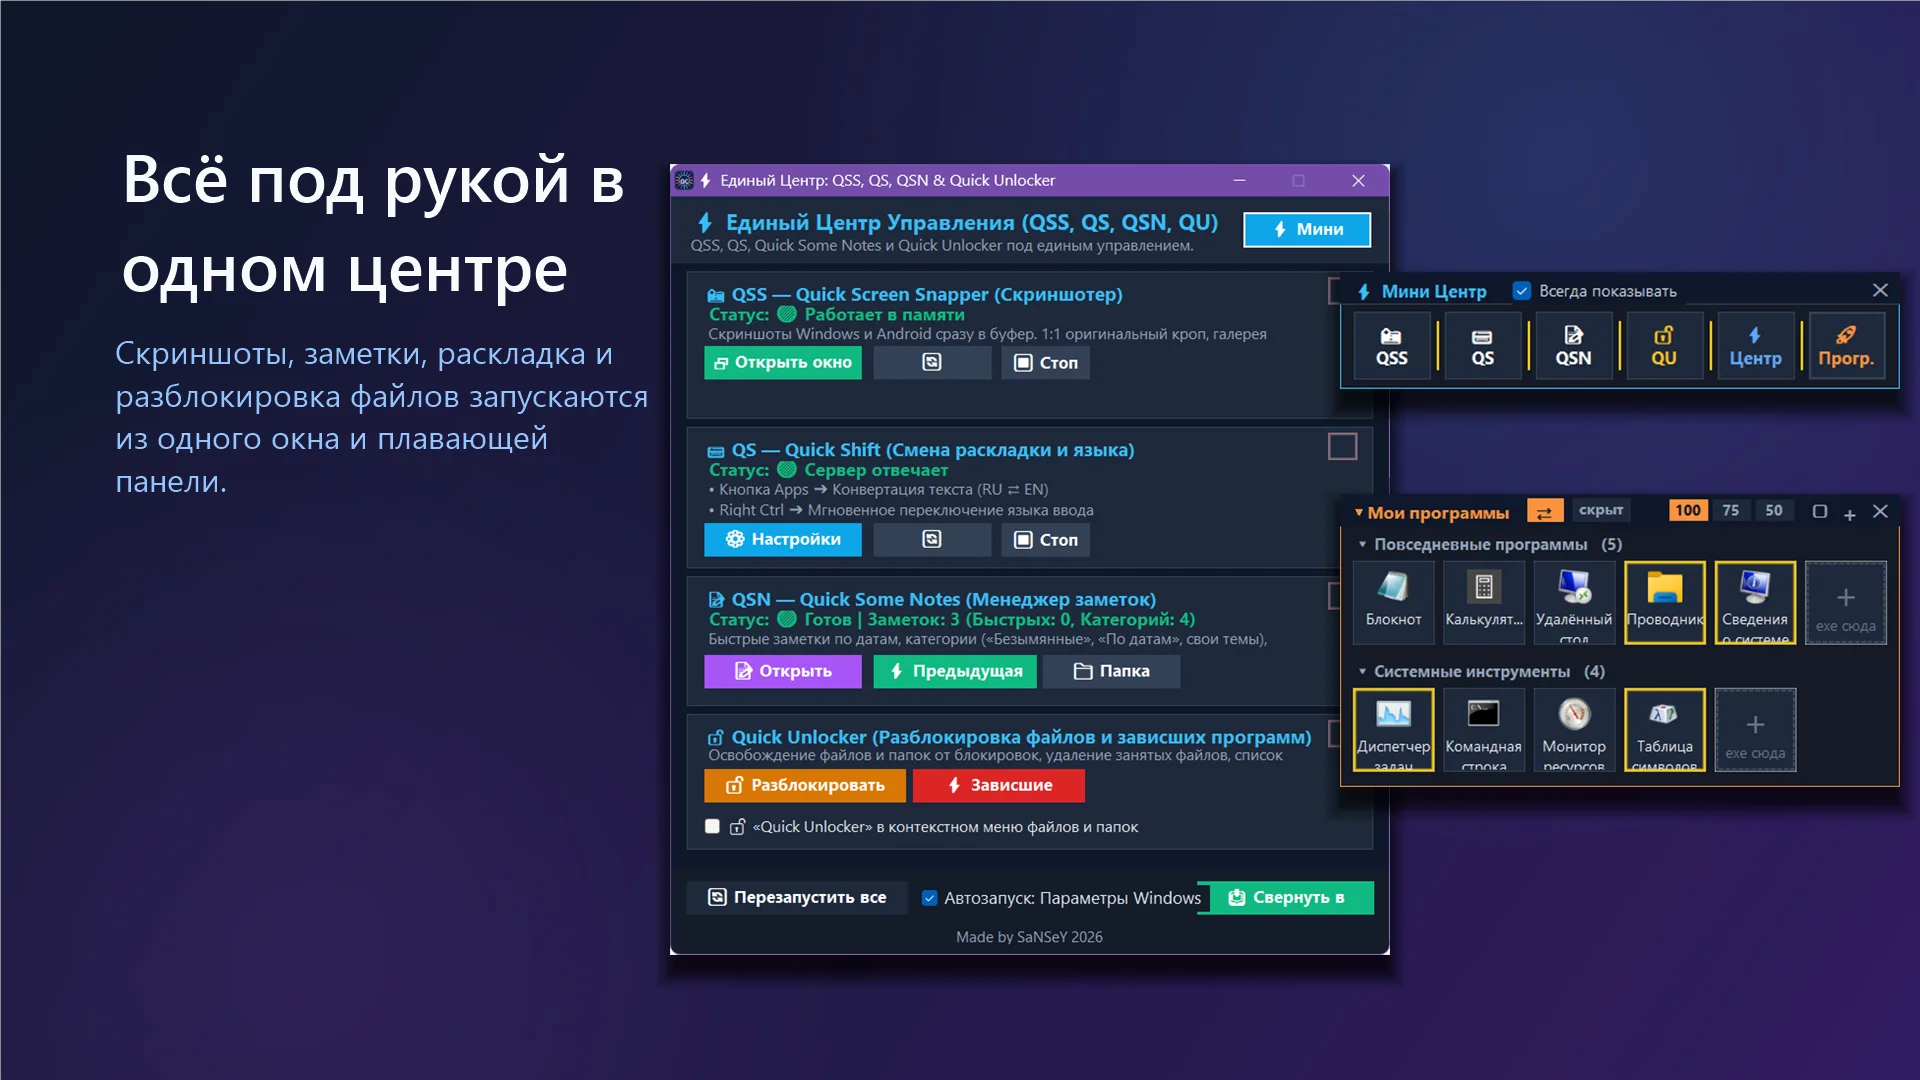Set panel opacity to 50
The height and width of the screenshot is (1080, 1920).
pyautogui.click(x=1774, y=510)
